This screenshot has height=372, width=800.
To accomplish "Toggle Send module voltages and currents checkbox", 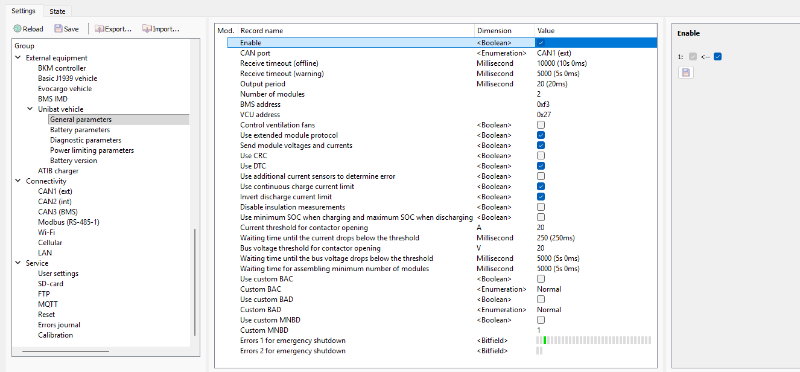I will (x=541, y=145).
